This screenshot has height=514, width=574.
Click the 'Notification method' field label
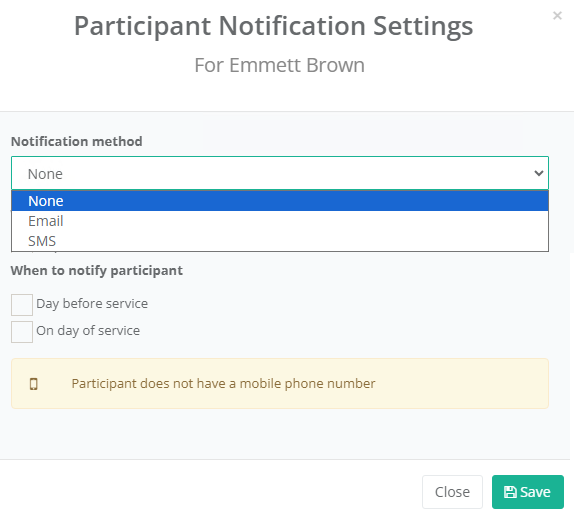point(77,141)
